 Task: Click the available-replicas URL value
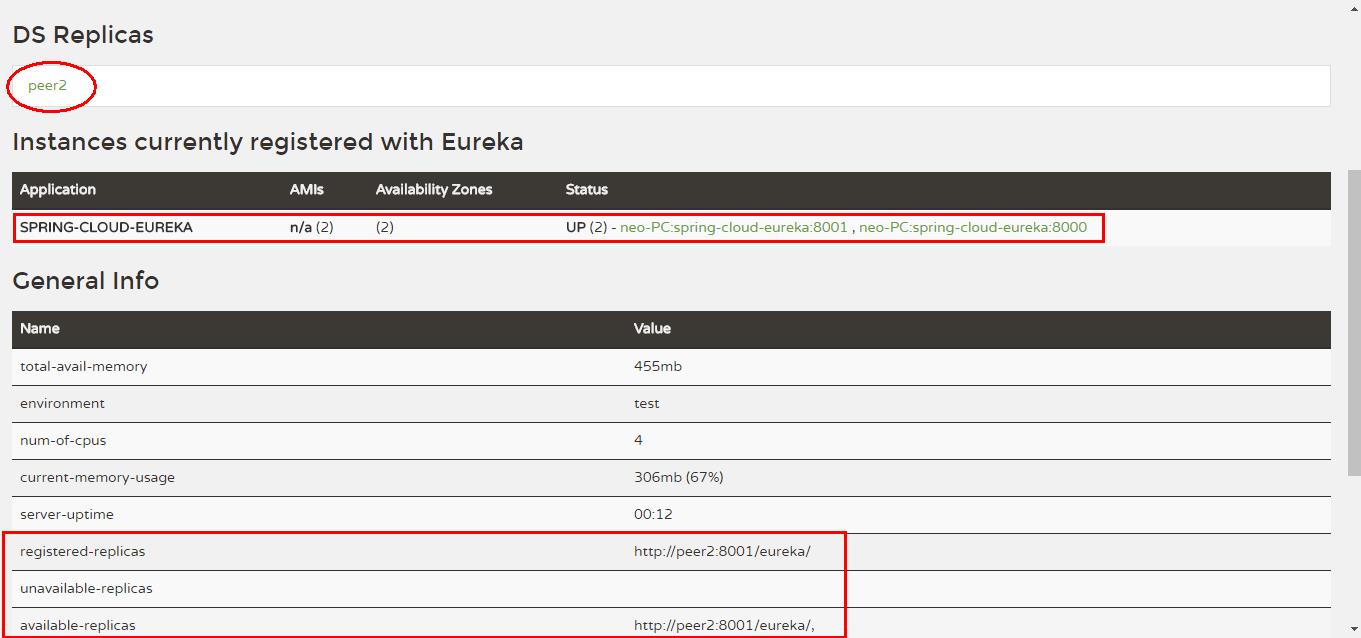tap(725, 624)
